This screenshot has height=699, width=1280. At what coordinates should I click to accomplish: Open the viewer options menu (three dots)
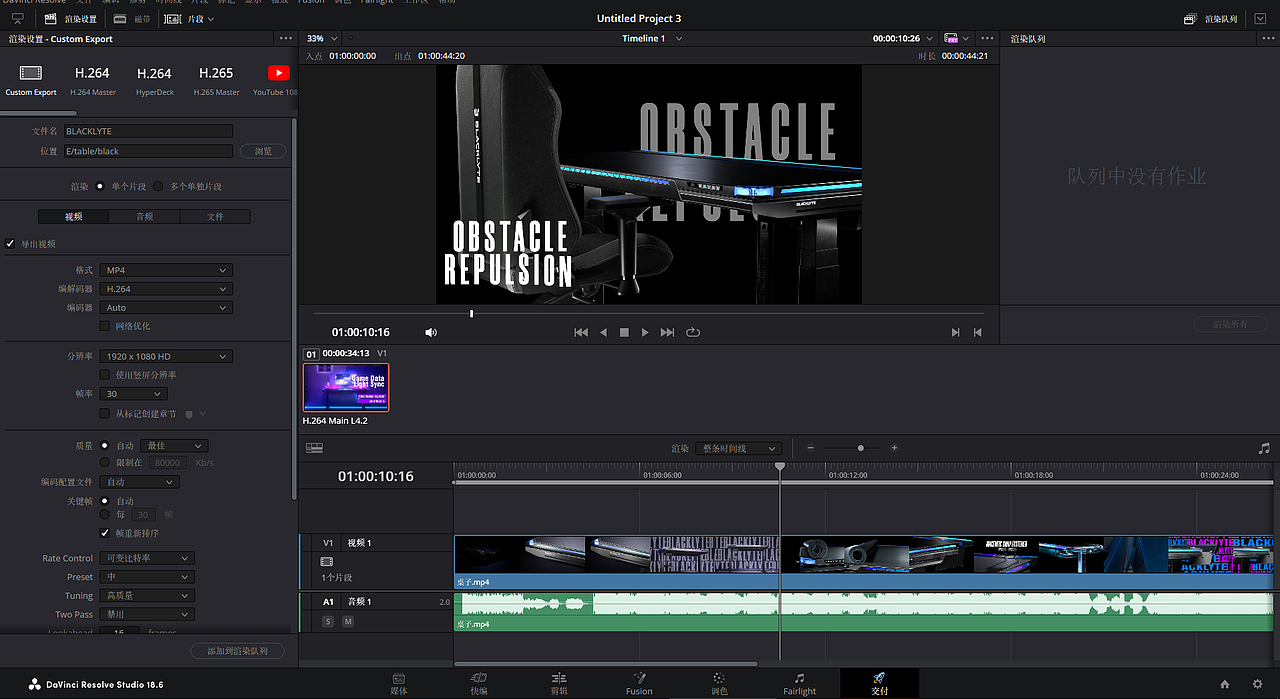[985, 38]
